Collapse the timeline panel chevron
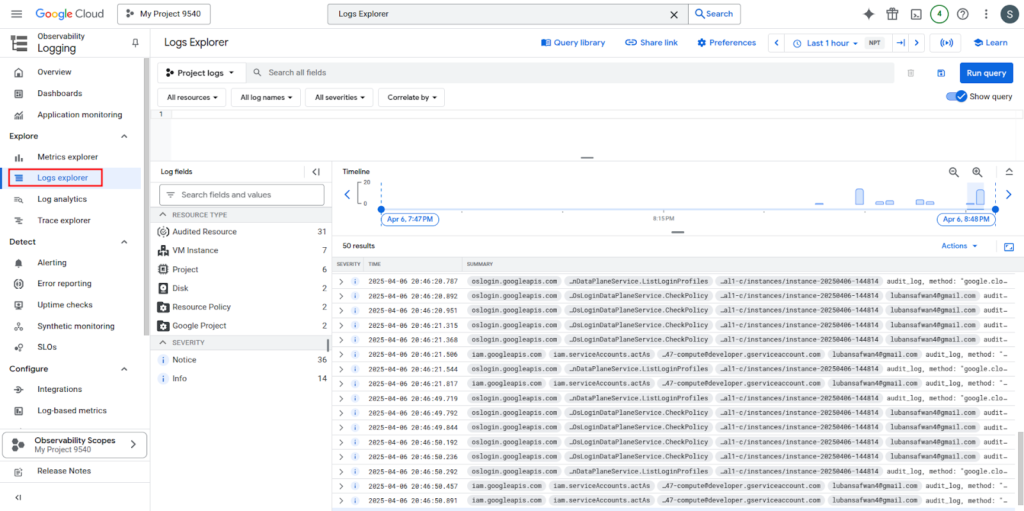The image size is (1024, 511). [1009, 172]
